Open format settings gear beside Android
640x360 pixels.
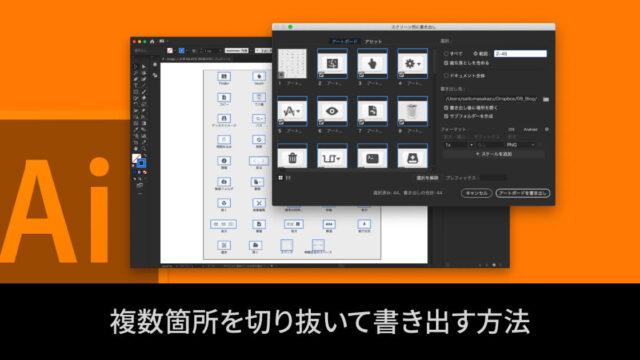pyautogui.click(x=547, y=129)
